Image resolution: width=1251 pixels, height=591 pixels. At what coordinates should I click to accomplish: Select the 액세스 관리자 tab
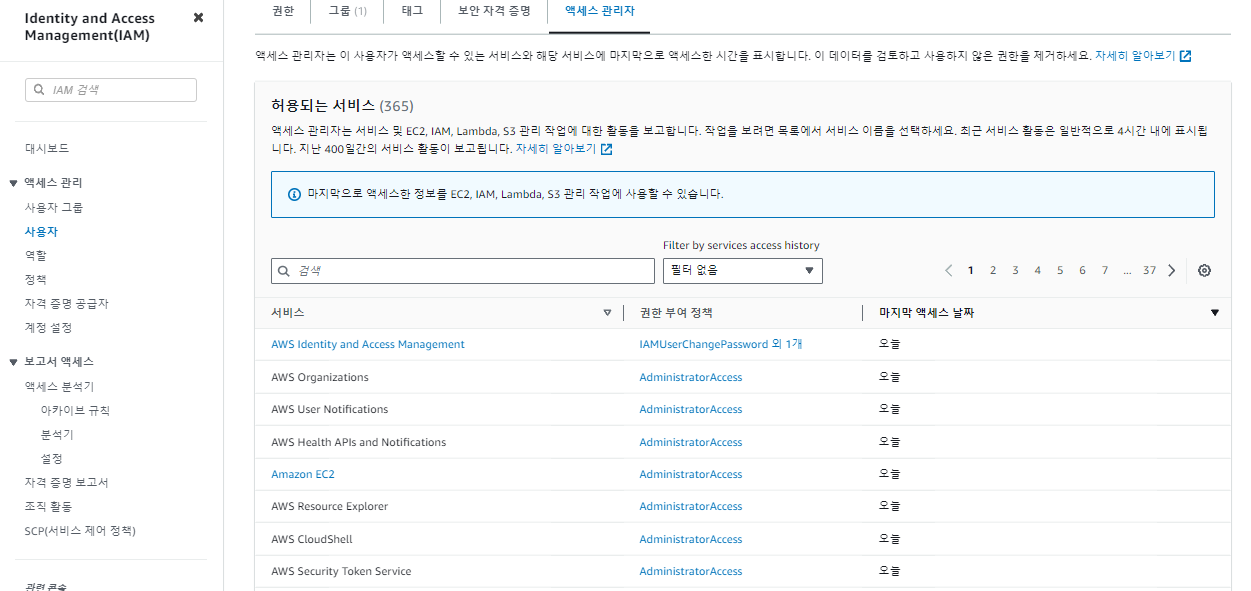tap(599, 11)
